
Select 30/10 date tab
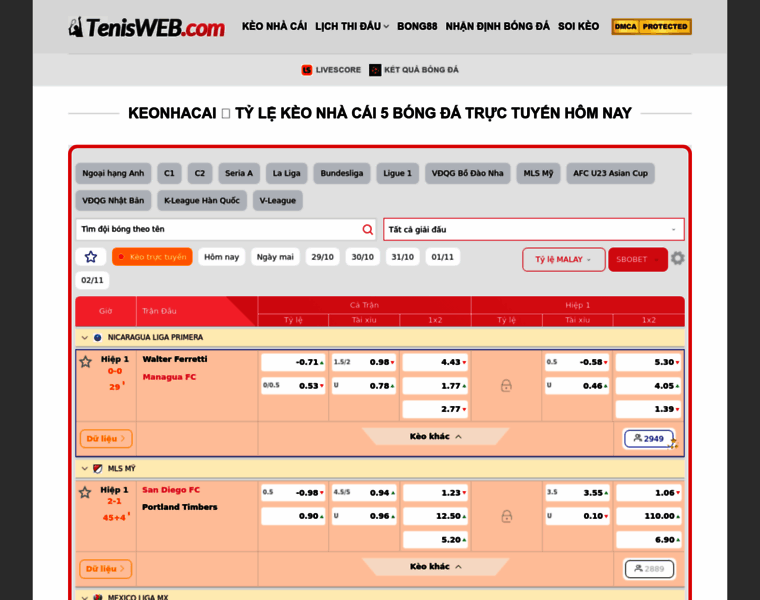click(363, 257)
